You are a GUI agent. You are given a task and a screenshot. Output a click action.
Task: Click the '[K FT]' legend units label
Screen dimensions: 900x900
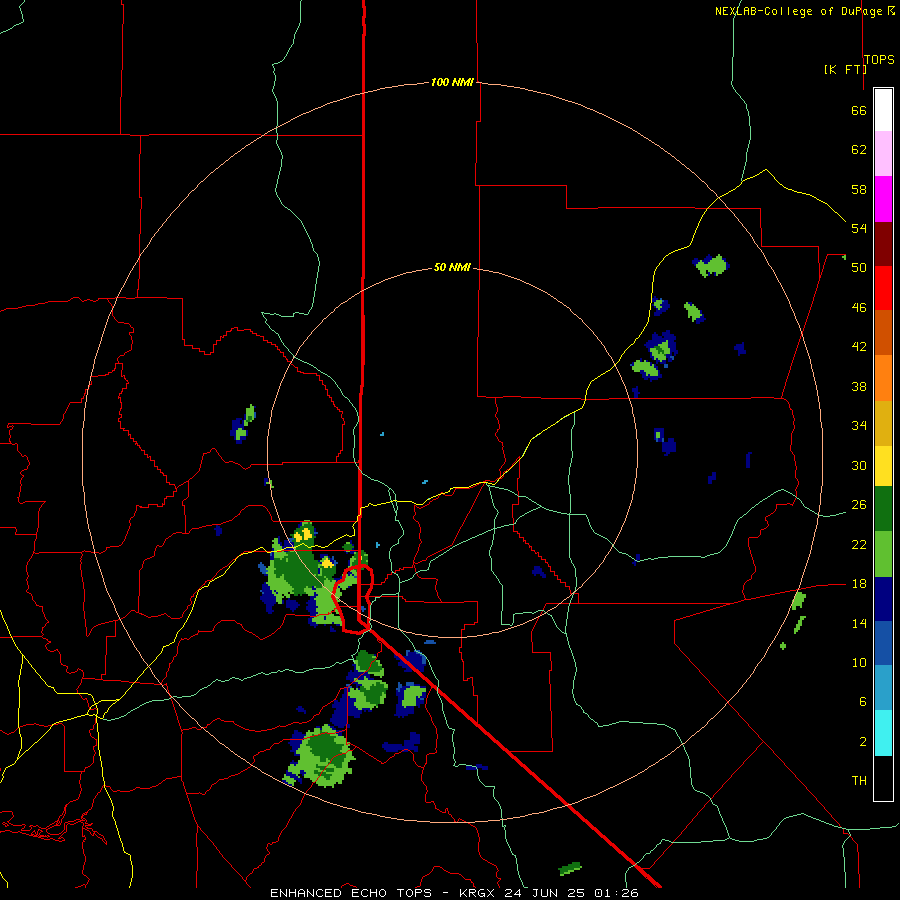click(845, 69)
